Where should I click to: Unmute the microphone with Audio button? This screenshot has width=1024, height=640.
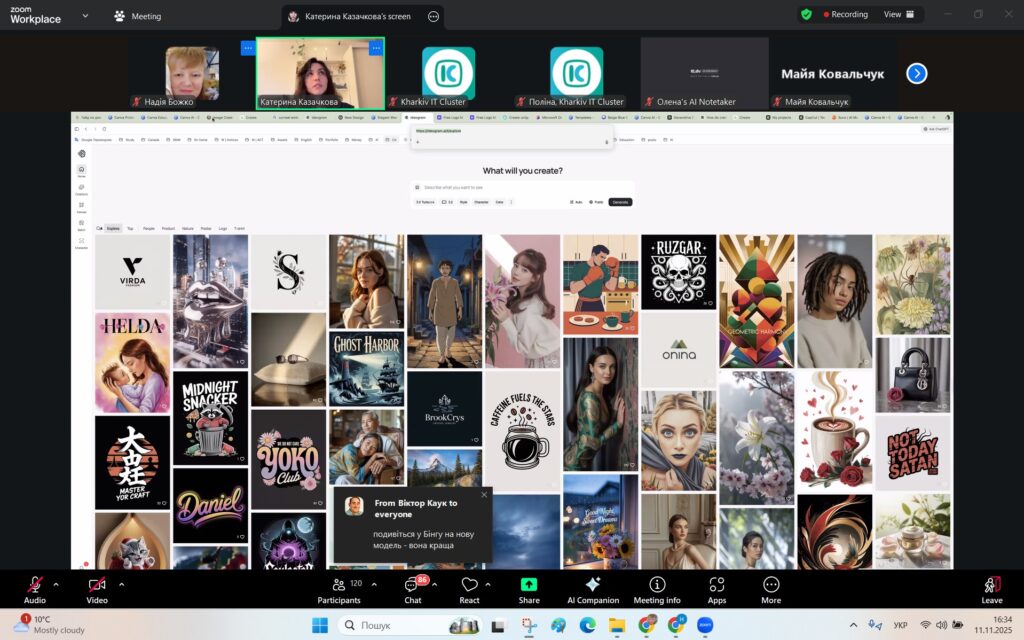click(x=35, y=588)
